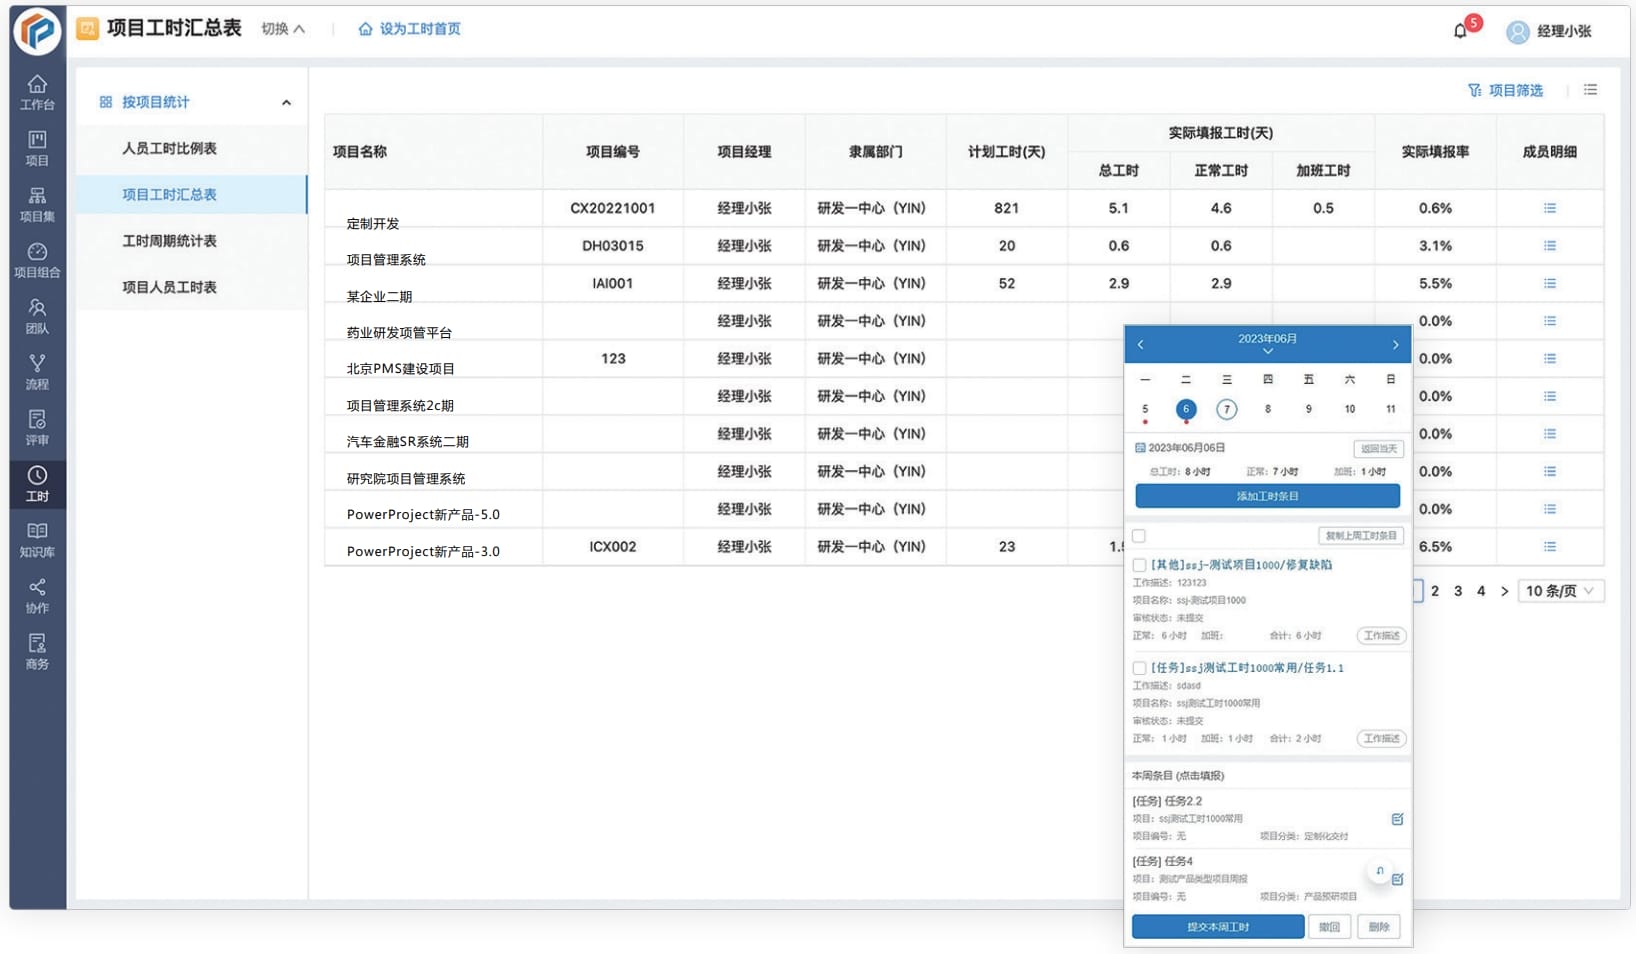This screenshot has width=1636, height=954.
Task: Check the ssj-测试项目1000/修复缺陷 entry checkbox
Action: [x=1139, y=565]
